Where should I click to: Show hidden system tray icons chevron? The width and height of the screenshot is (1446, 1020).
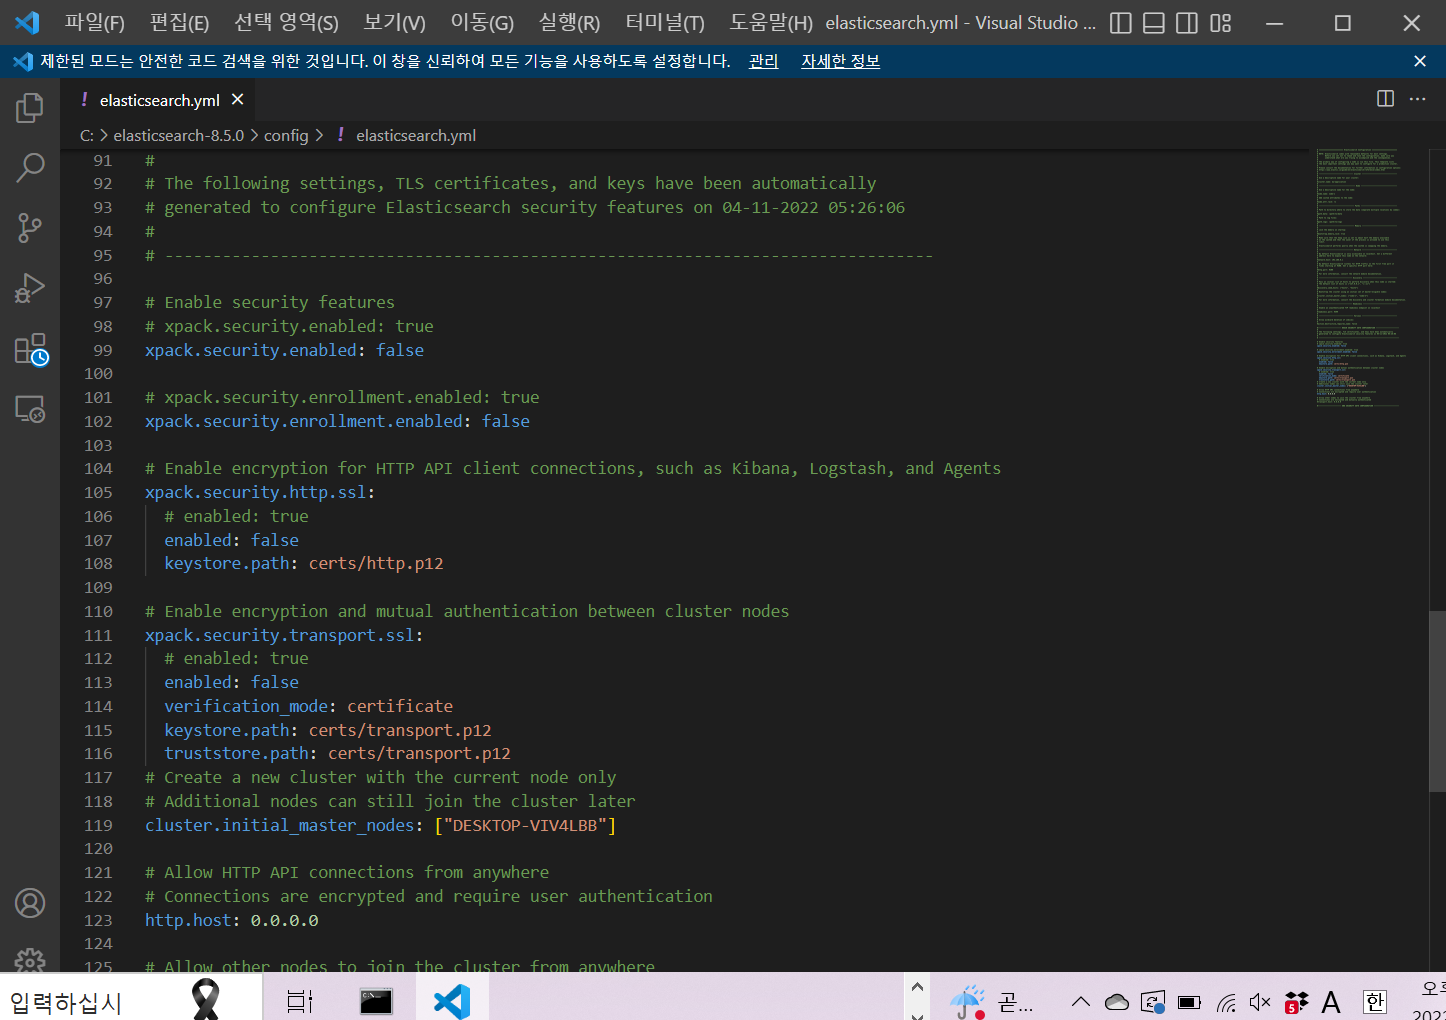click(1080, 1001)
